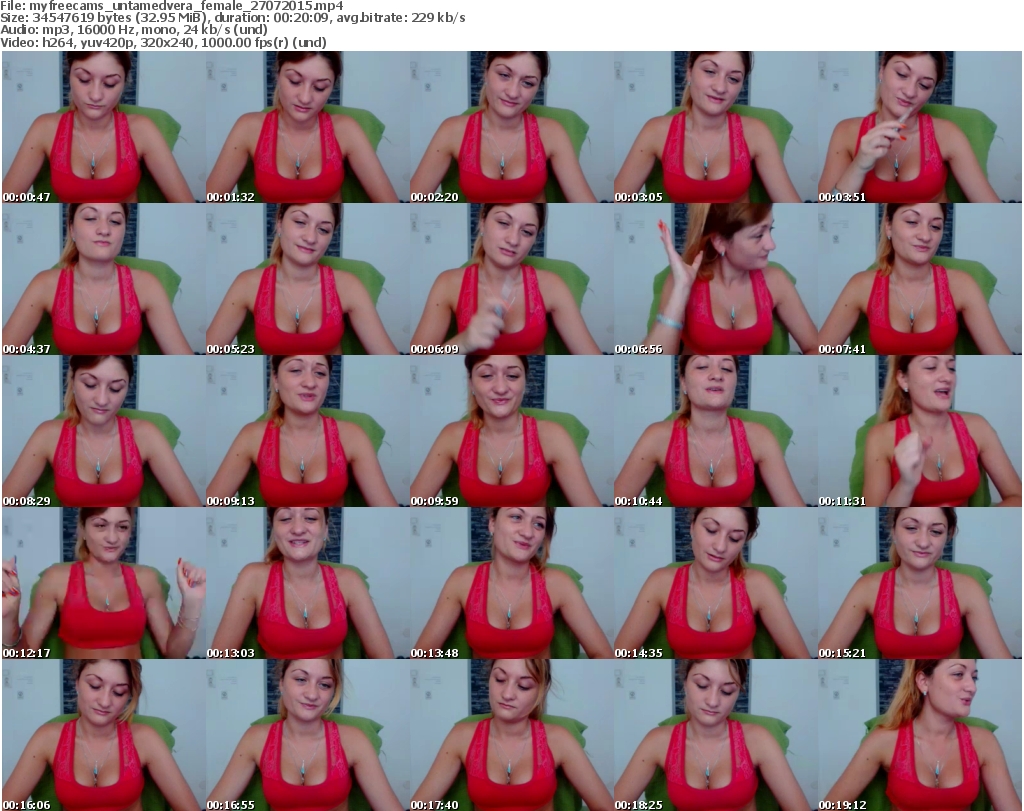Click the frame stamped 00:16:06
This screenshot has height=811, width=1024.
pyautogui.click(x=104, y=735)
